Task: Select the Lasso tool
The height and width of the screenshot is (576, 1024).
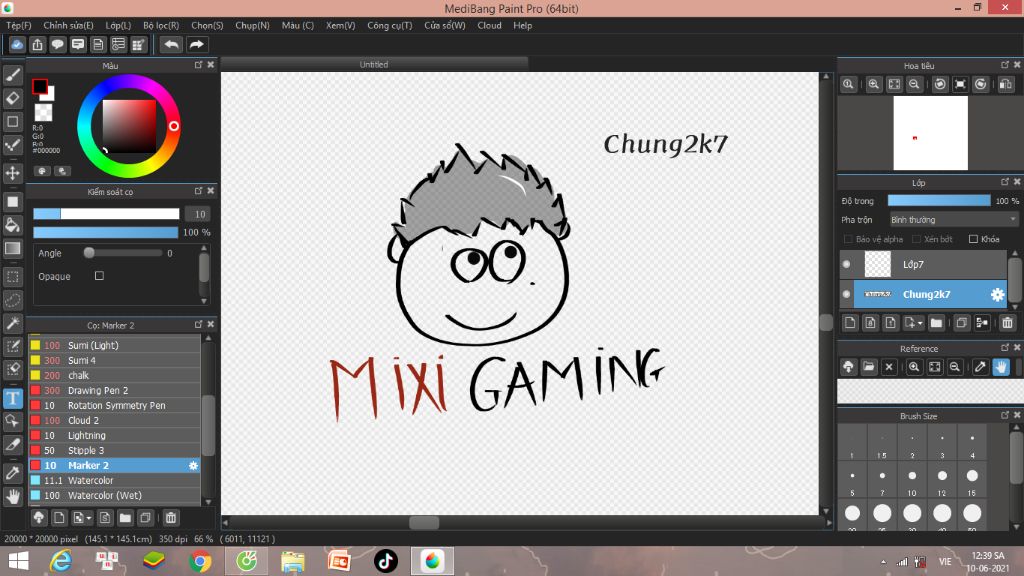Action: pos(12,300)
